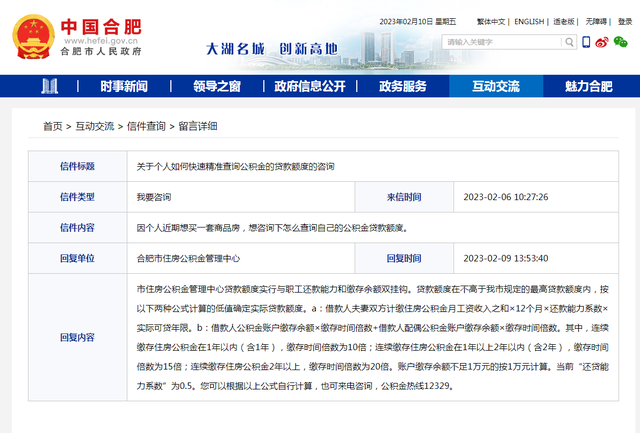
Task: Click the 我要咨询 value cell
Action: point(241,197)
